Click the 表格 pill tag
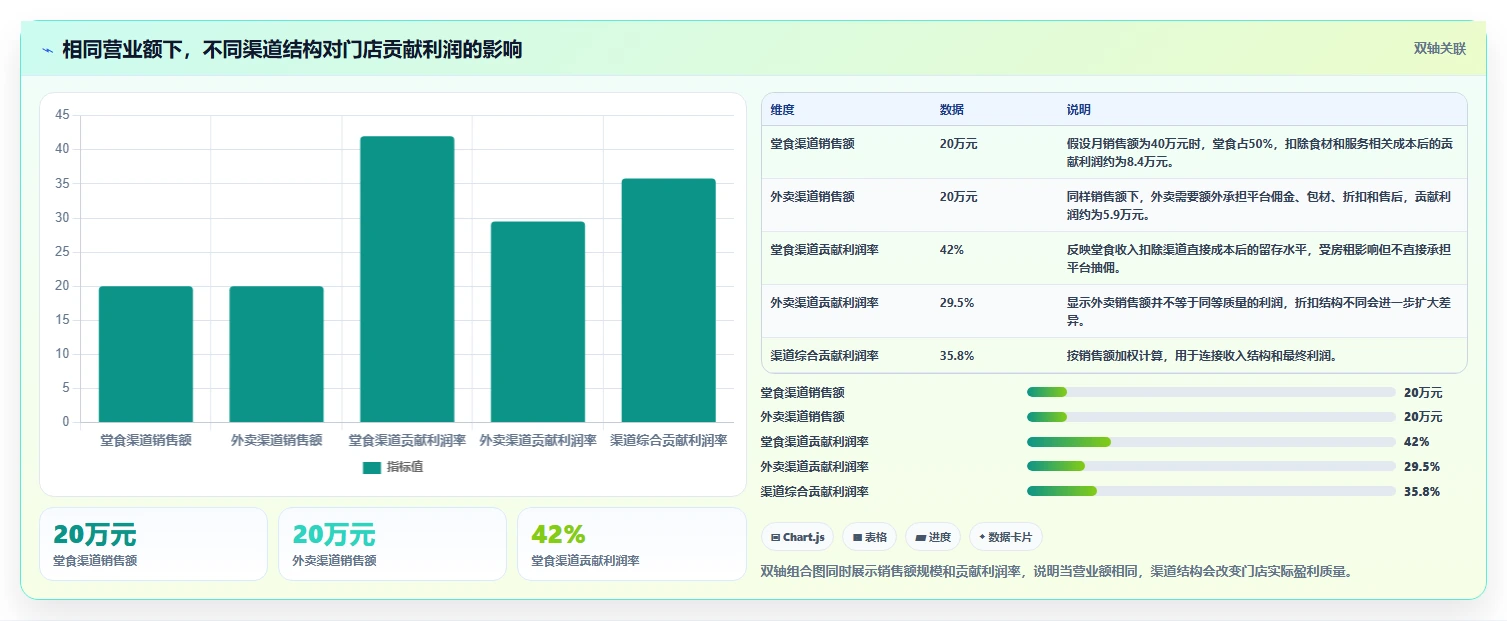1507x621 pixels. pyautogui.click(x=870, y=537)
